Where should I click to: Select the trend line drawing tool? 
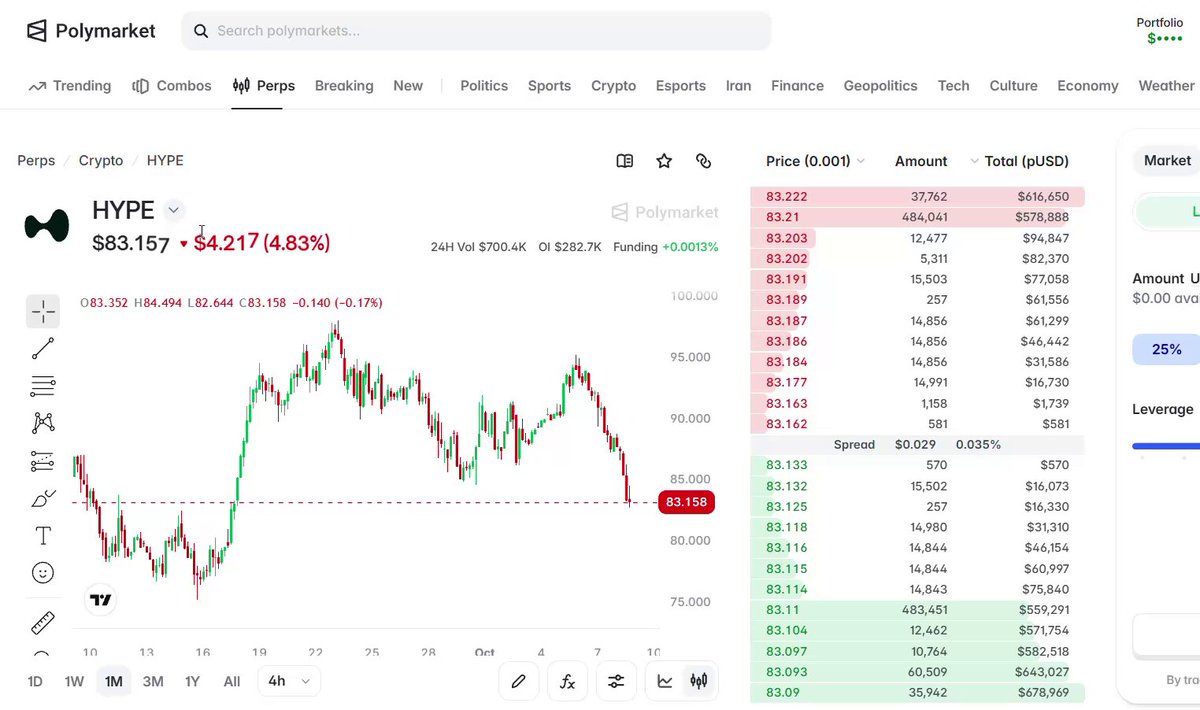coord(43,349)
